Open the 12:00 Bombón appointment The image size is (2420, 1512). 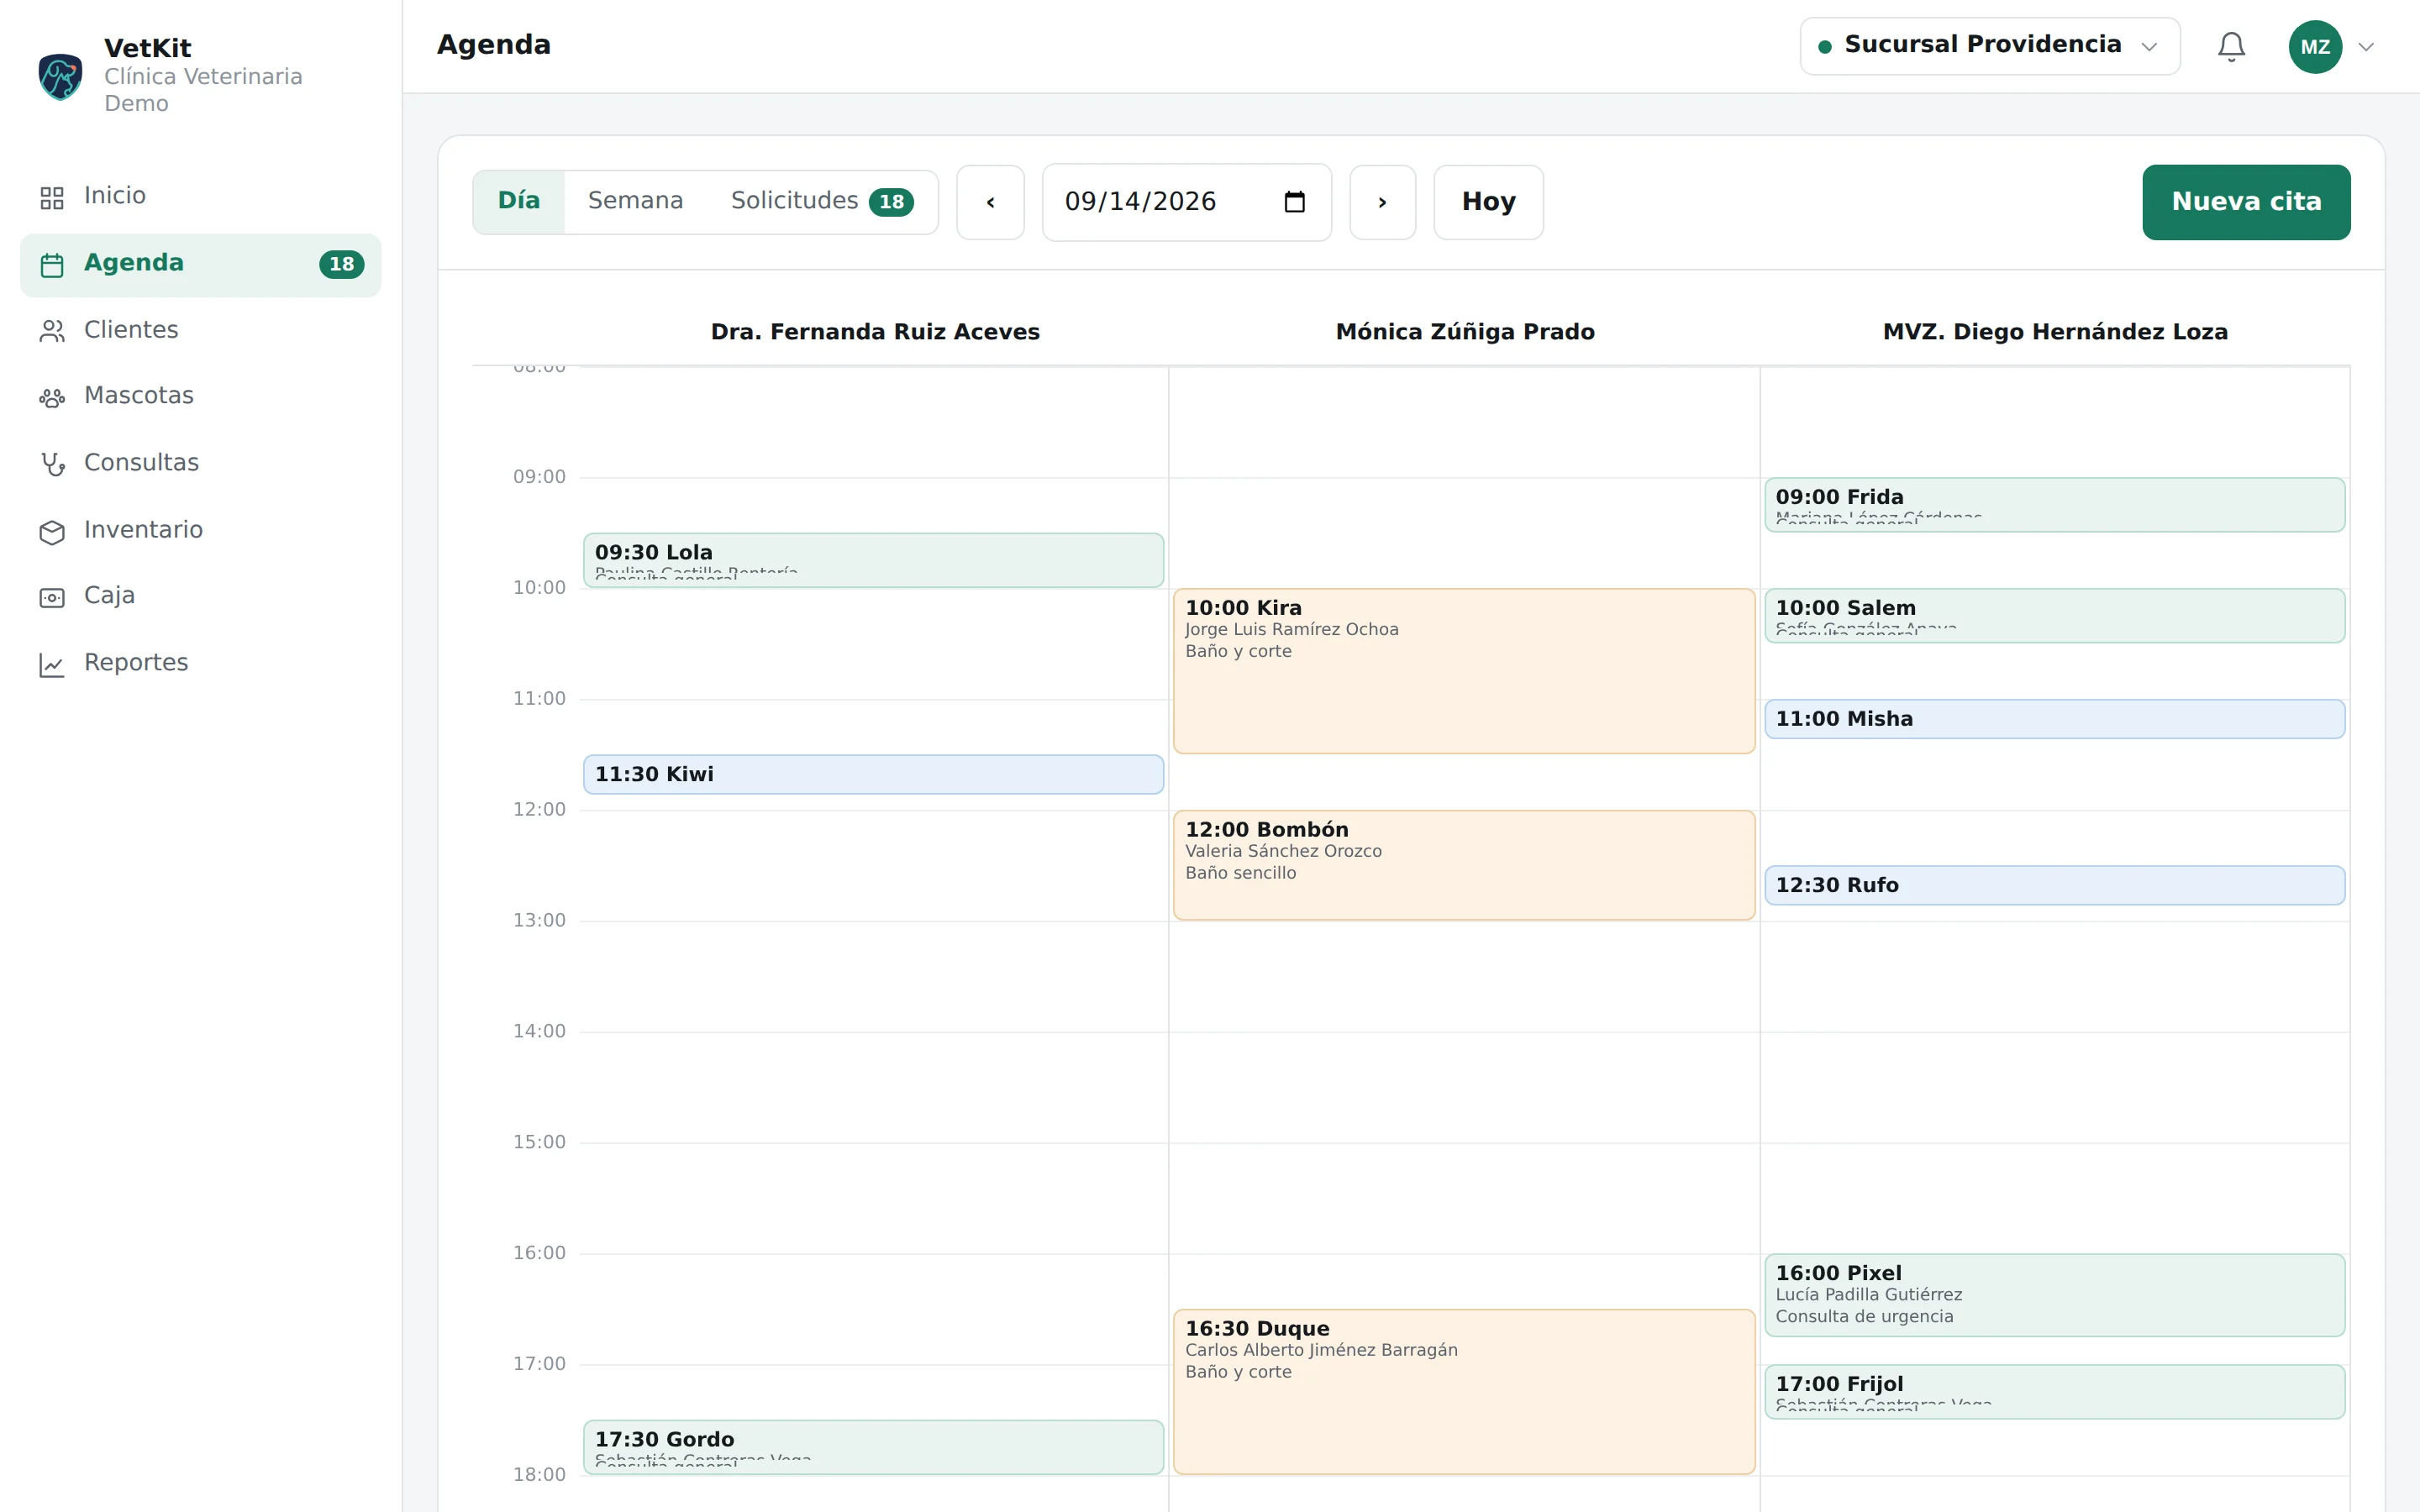1464,865
